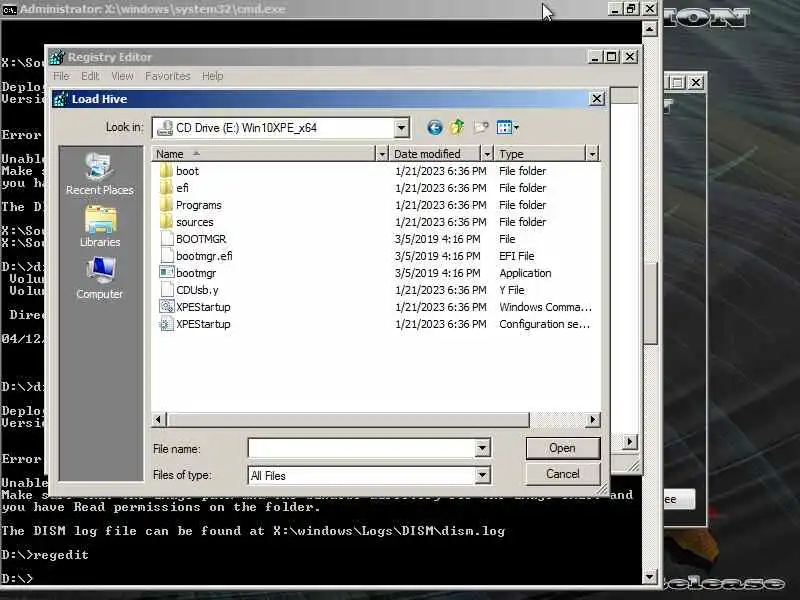Select the boot folder icon
Image resolution: width=800 pixels, height=600 pixels.
(166, 171)
